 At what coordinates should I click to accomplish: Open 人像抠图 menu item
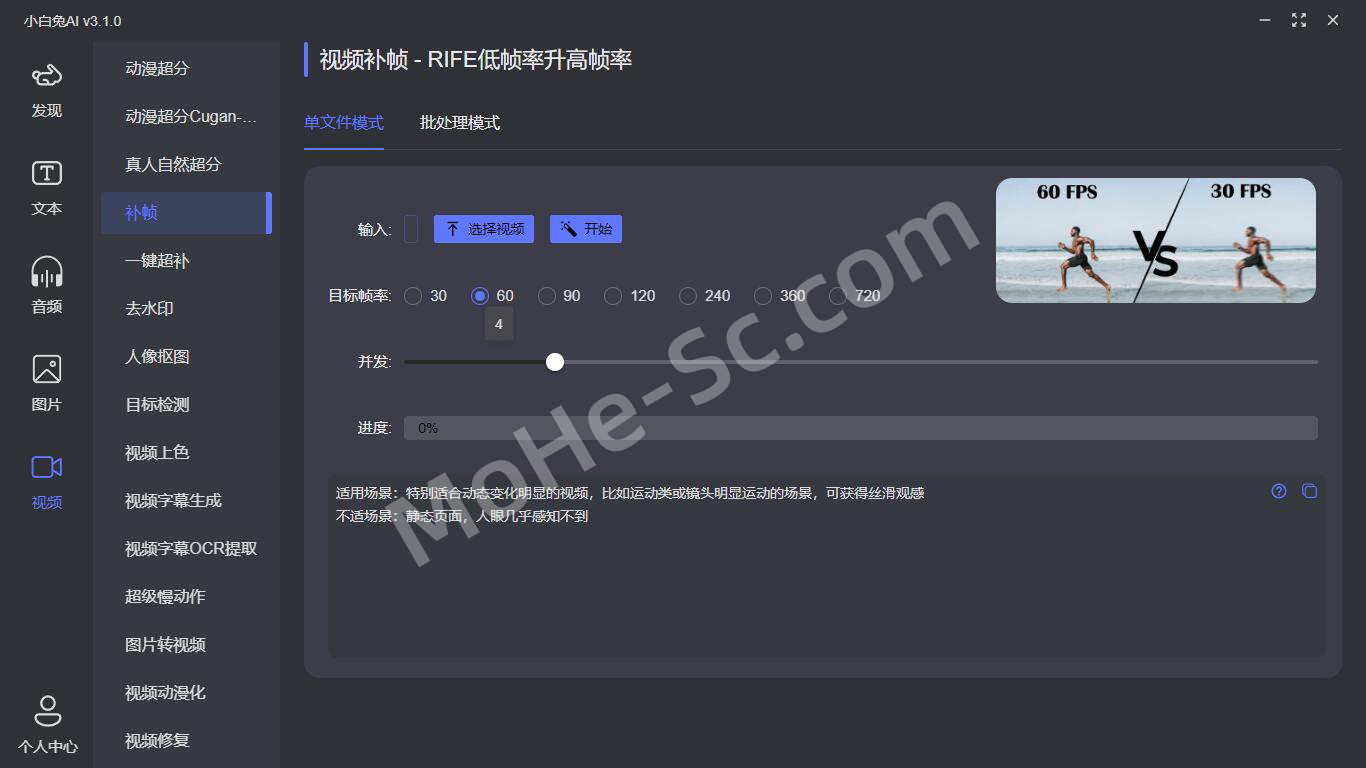point(186,357)
